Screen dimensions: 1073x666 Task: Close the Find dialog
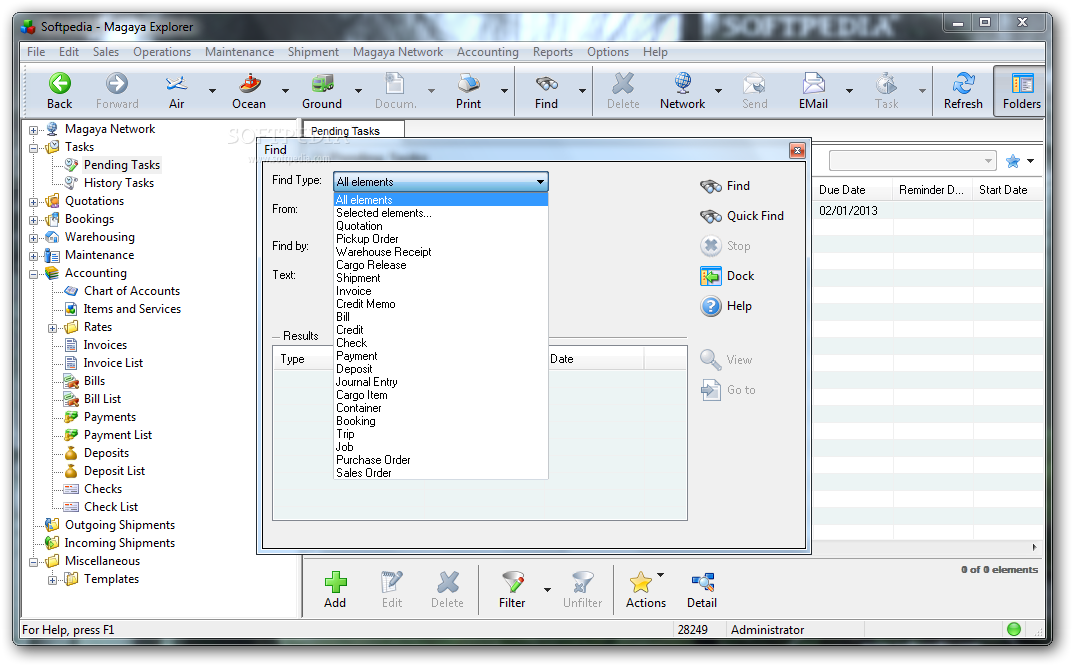(x=797, y=151)
